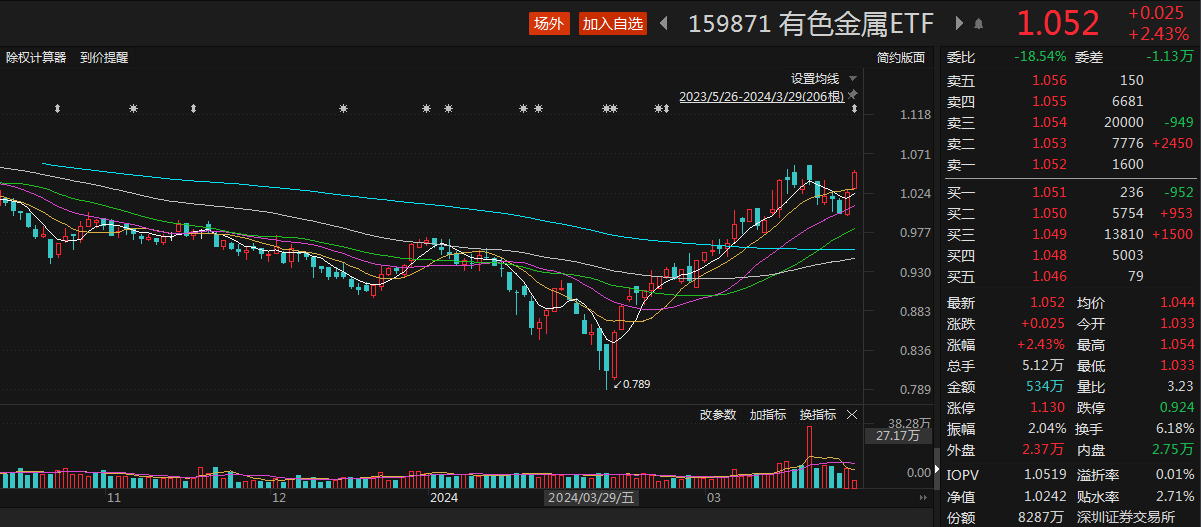Click the 2024/03/29 date label on timeline
This screenshot has height=527, width=1201.
coord(589,497)
